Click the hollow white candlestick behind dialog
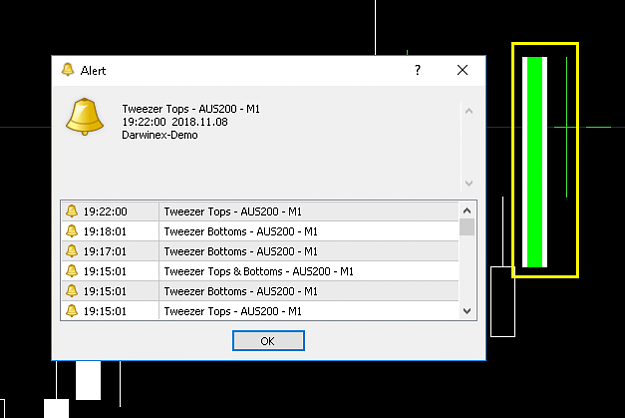The height and width of the screenshot is (418, 625). coord(502,302)
